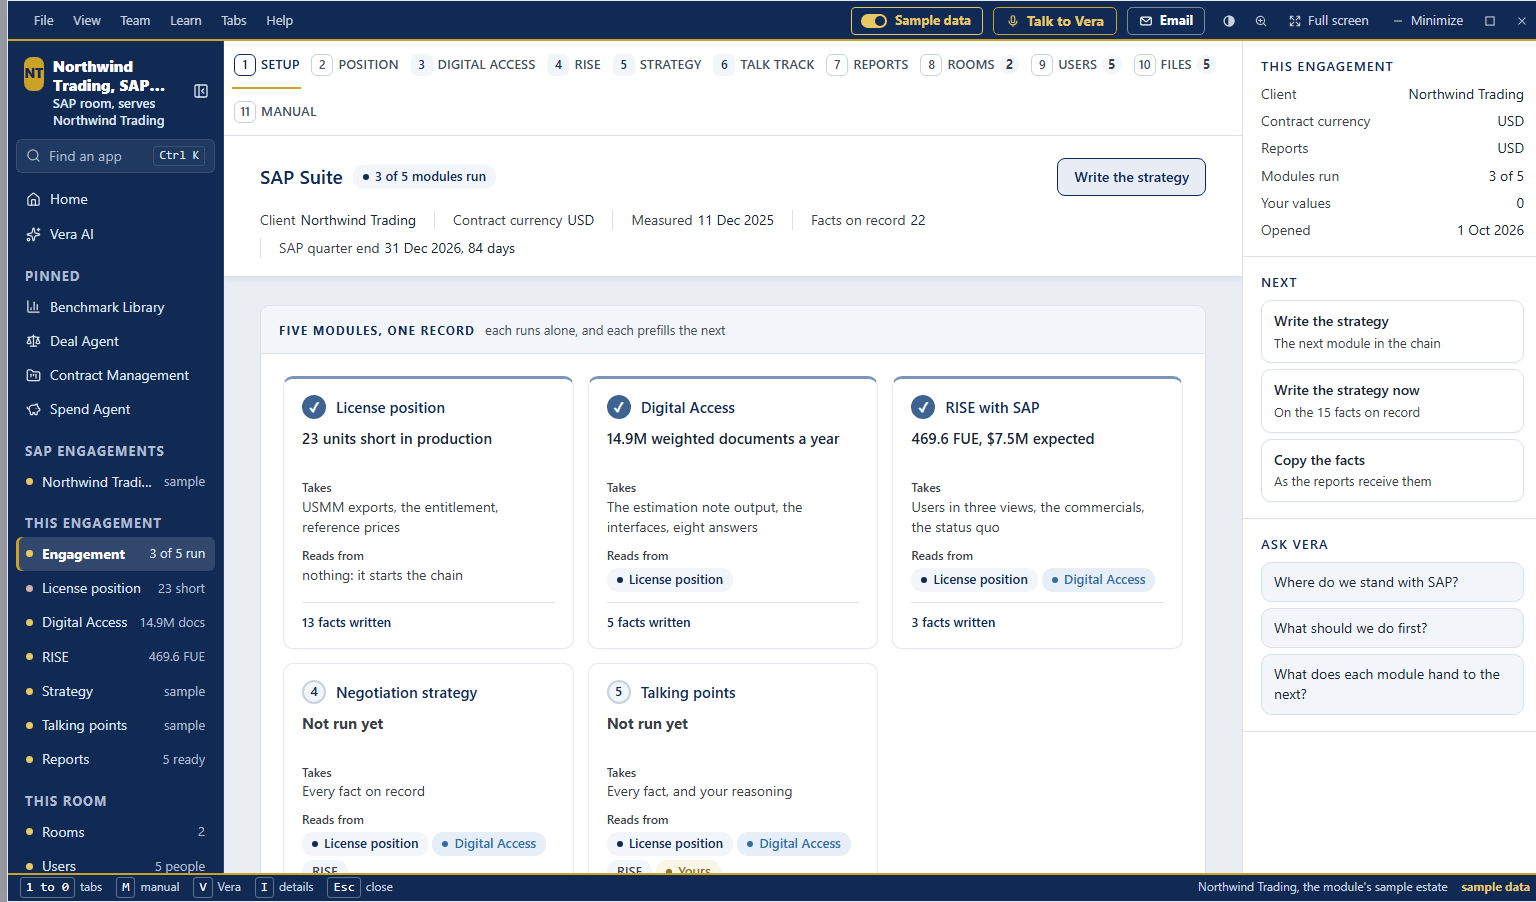
Task: Click the Contract Management folder icon
Action: (x=34, y=375)
